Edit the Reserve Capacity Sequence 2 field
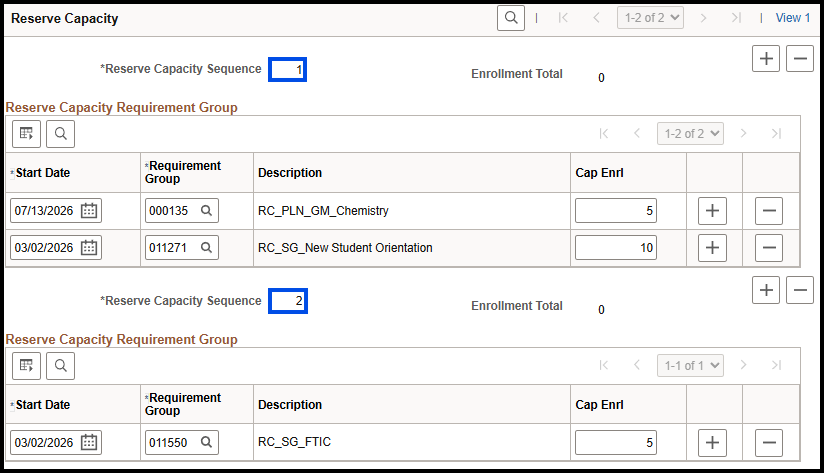This screenshot has width=824, height=473. tap(288, 301)
